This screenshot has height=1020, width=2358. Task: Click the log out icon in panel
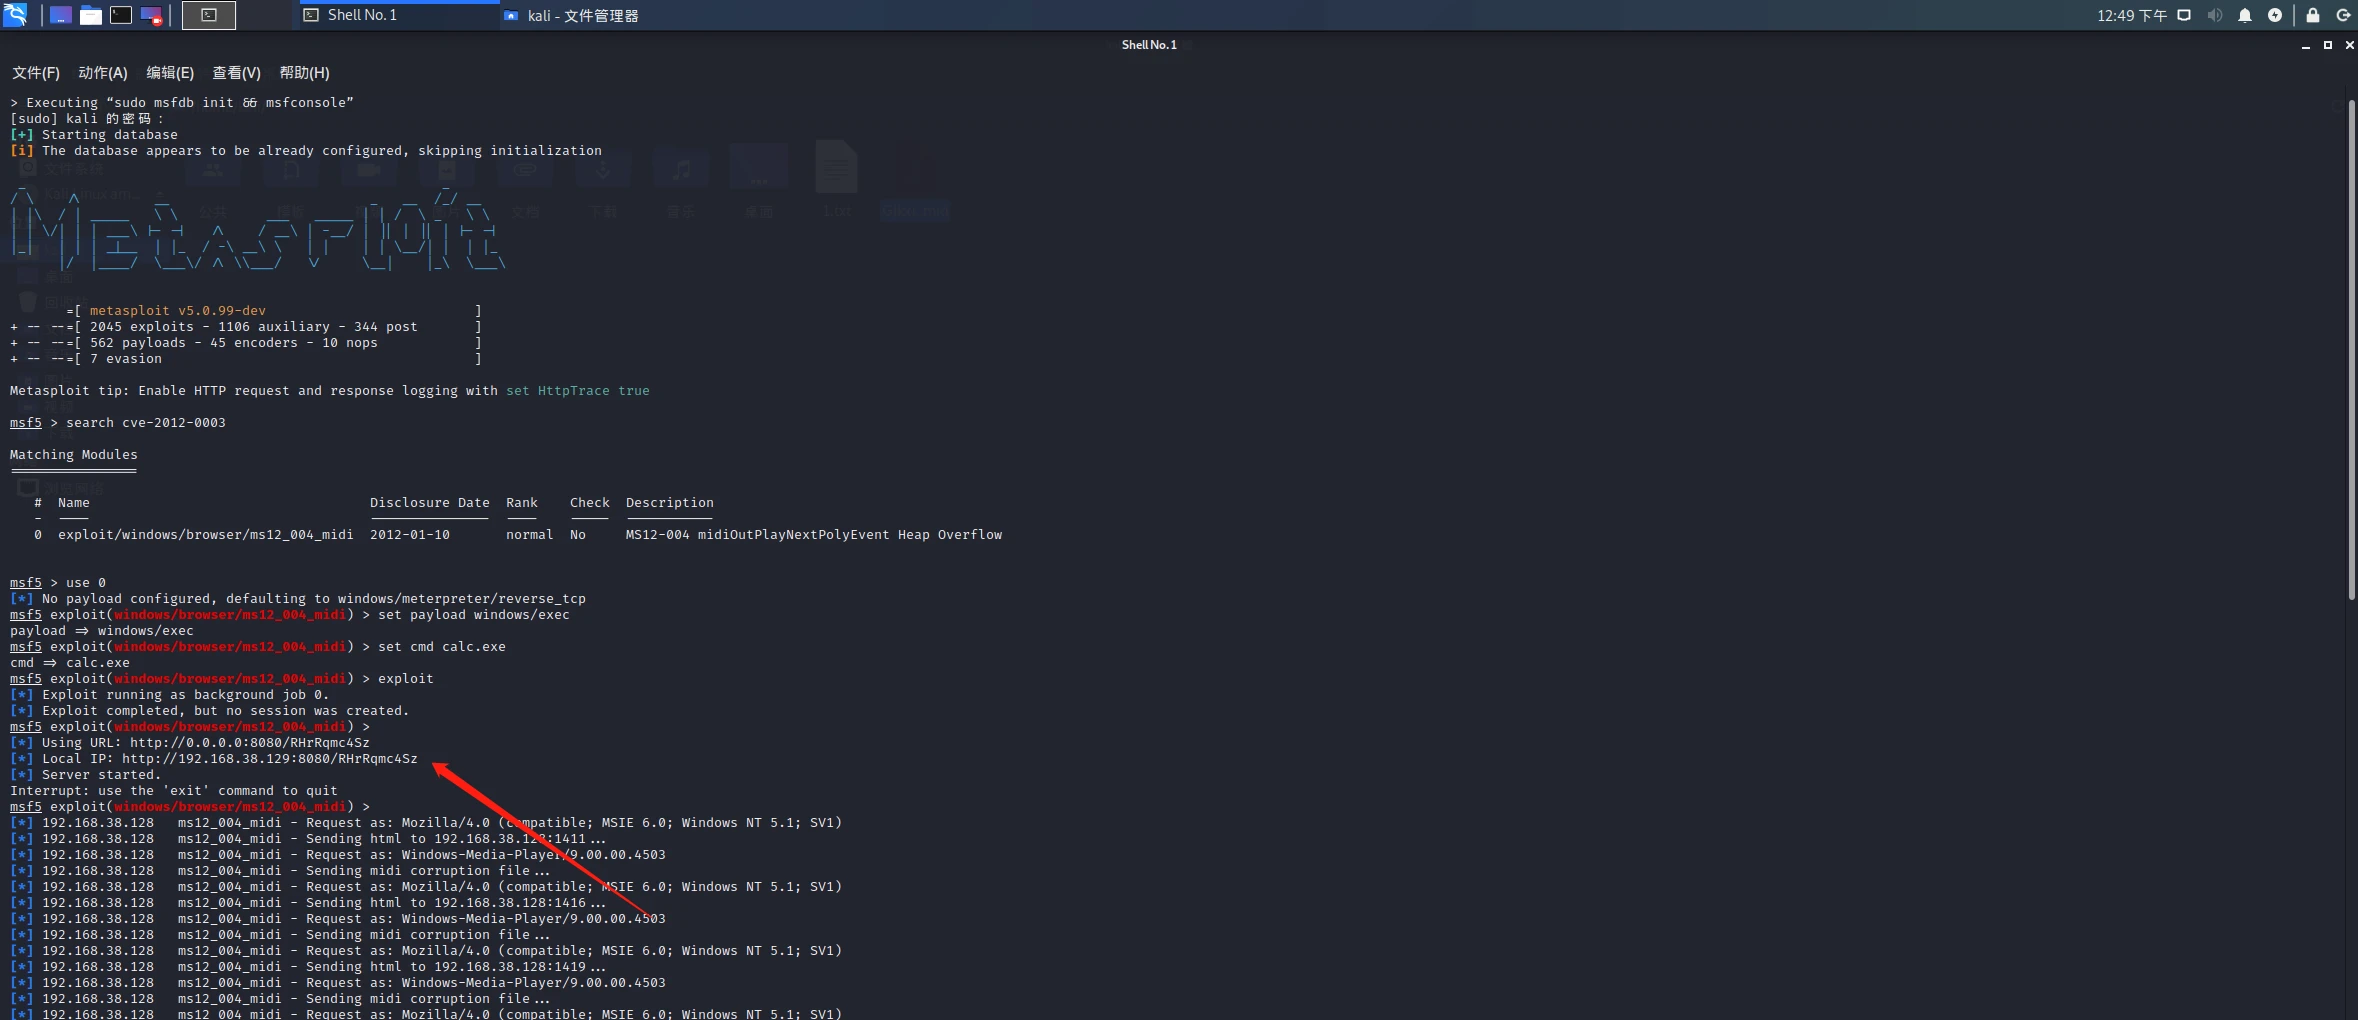(x=2343, y=15)
